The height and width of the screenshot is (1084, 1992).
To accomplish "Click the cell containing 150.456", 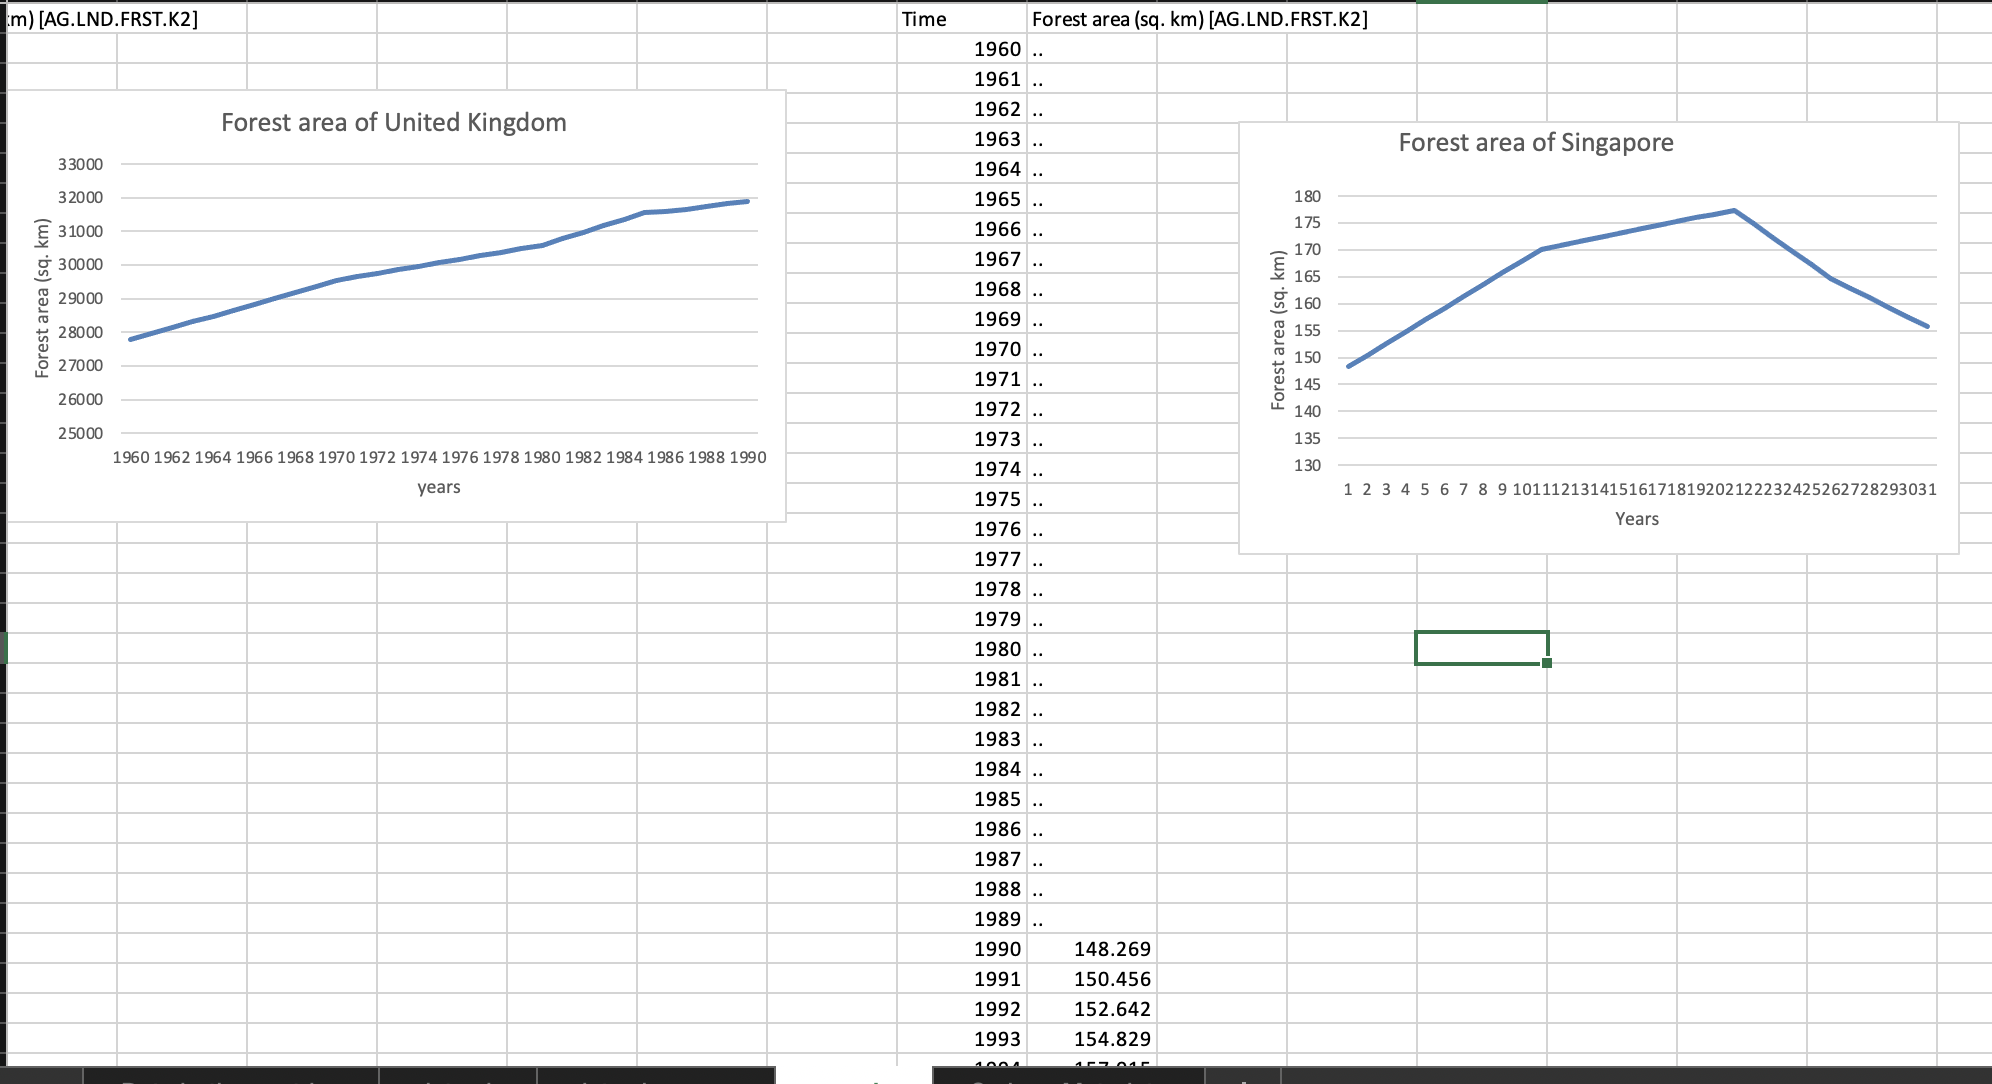I will pyautogui.click(x=1111, y=979).
